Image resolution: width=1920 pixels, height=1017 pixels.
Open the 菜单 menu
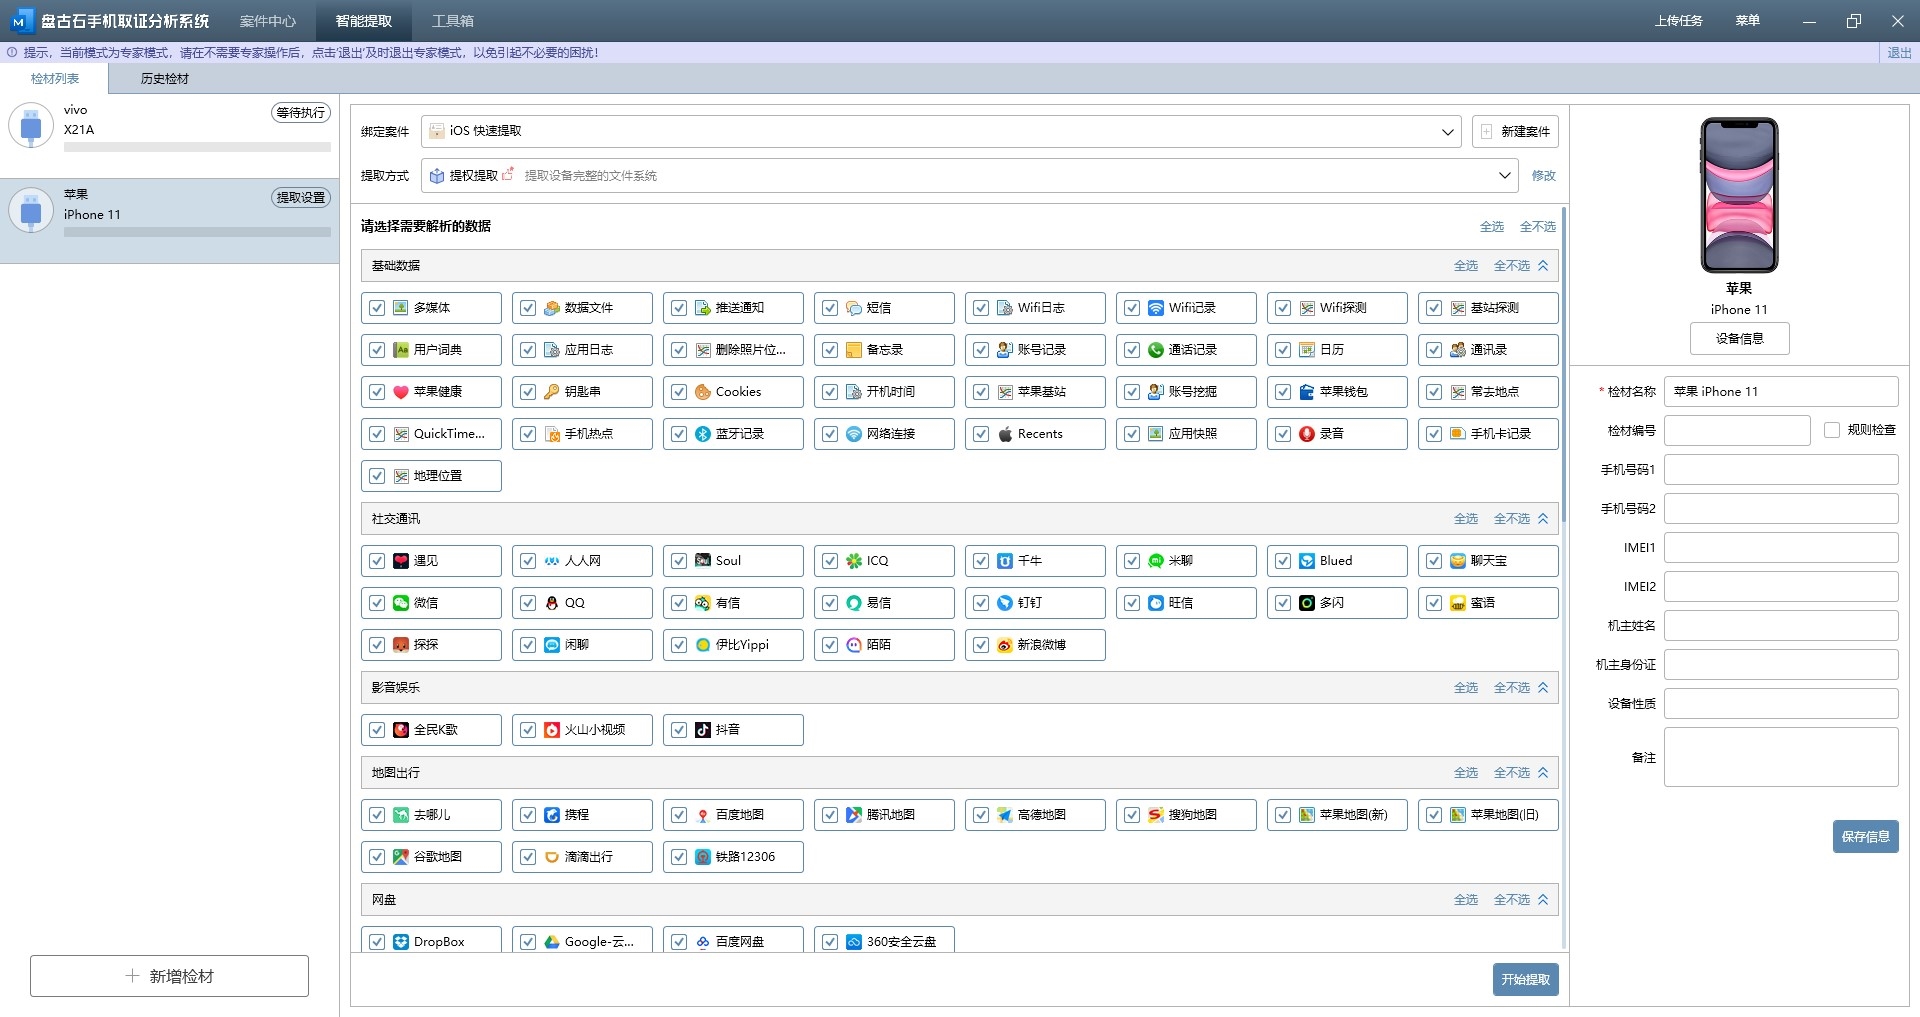click(x=1748, y=21)
